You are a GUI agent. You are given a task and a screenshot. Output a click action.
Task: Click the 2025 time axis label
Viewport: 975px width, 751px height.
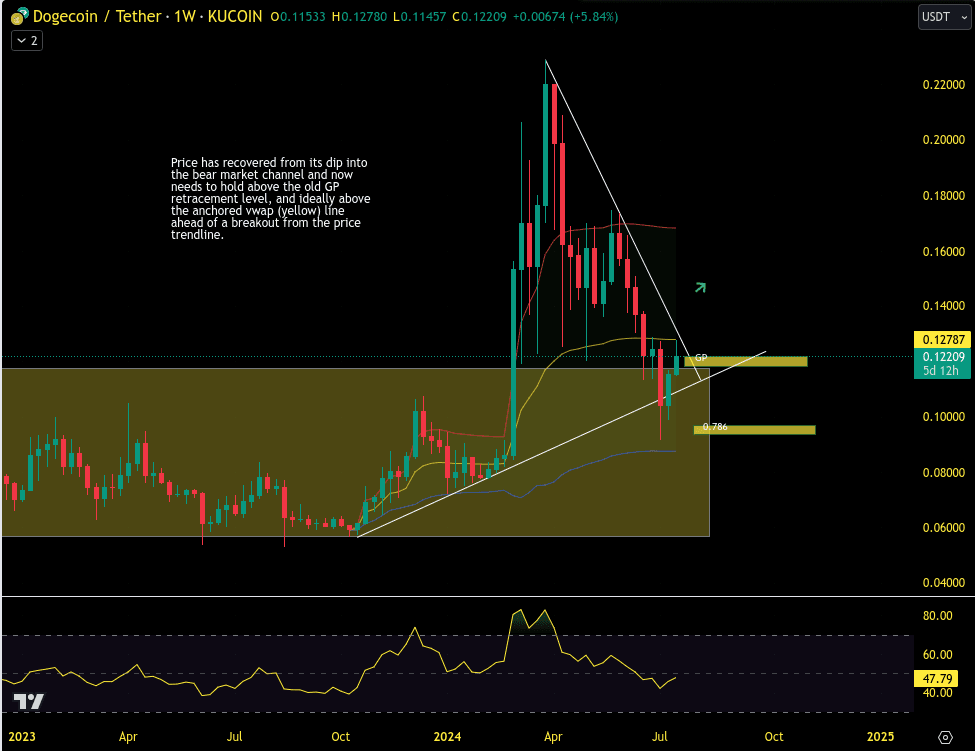(x=880, y=737)
